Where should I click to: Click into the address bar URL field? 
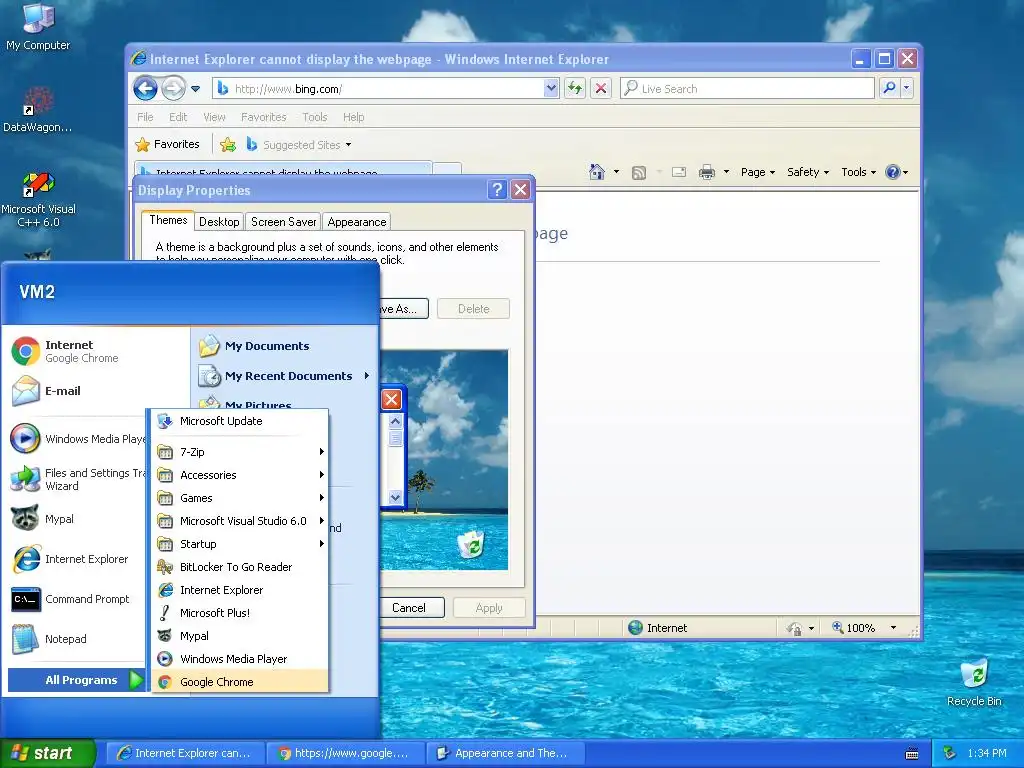385,89
